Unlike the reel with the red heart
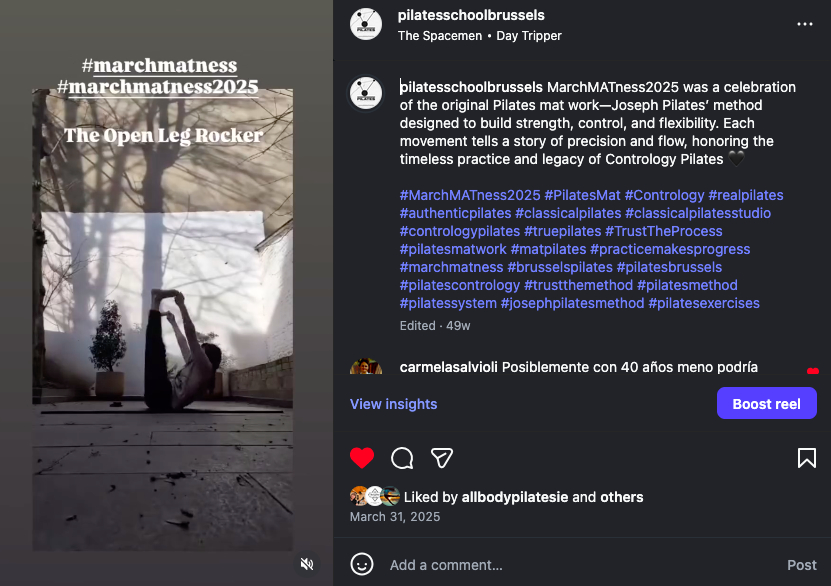The image size is (831, 586). pos(362,458)
